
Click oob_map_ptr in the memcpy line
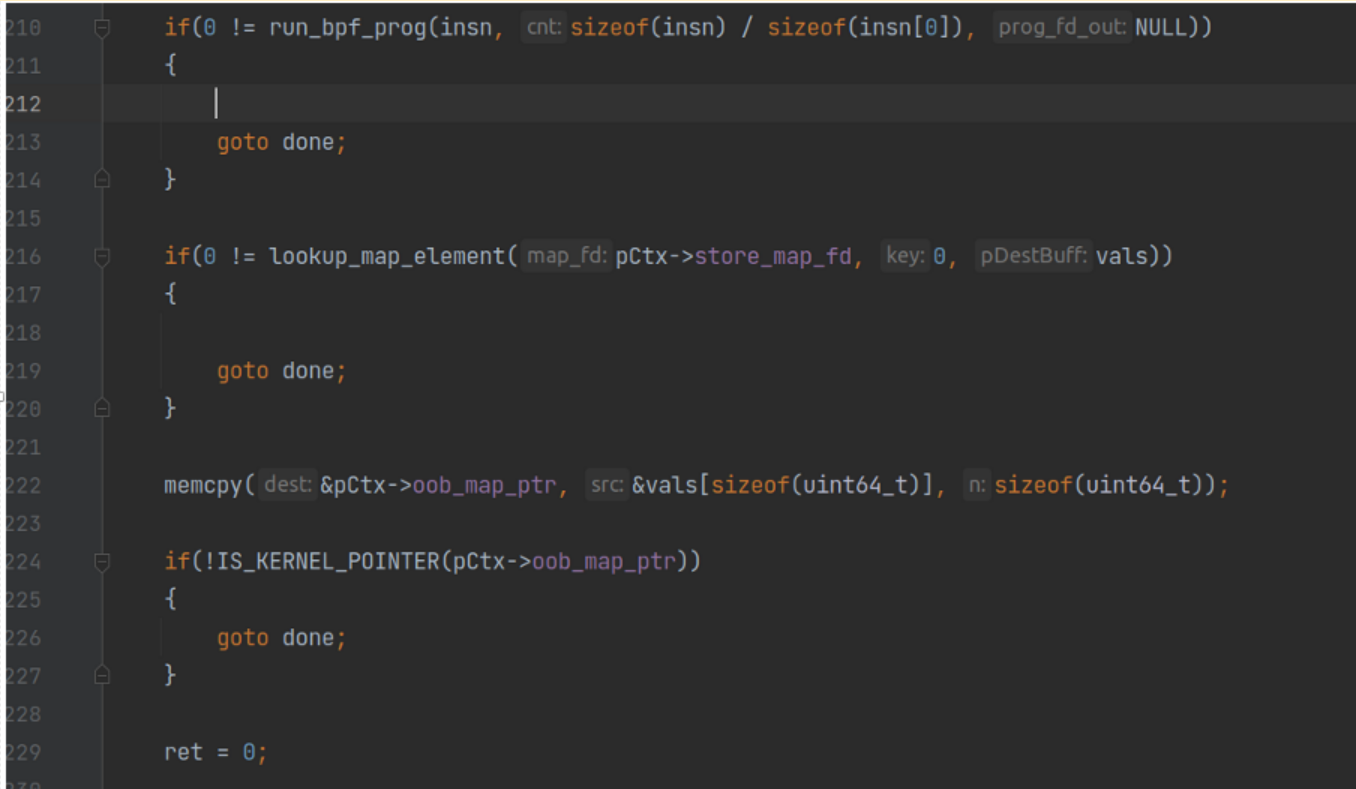(x=484, y=486)
